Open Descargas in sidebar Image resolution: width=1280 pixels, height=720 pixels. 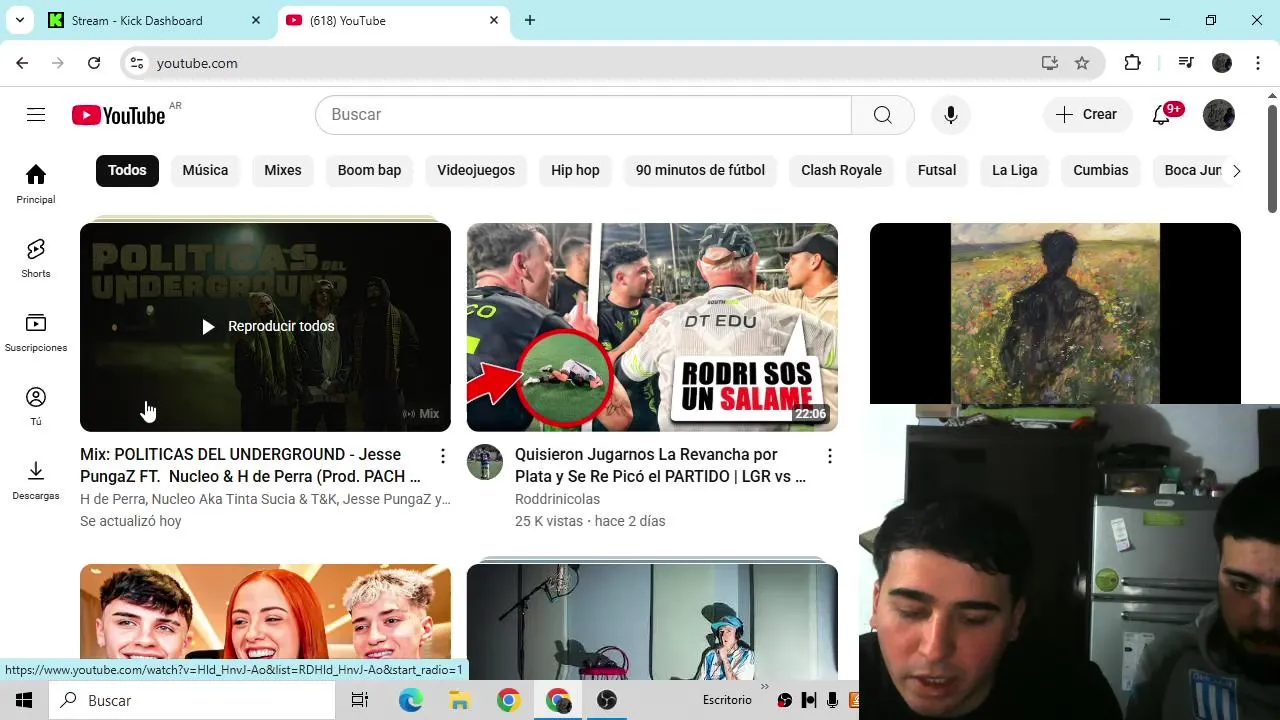coord(36,480)
